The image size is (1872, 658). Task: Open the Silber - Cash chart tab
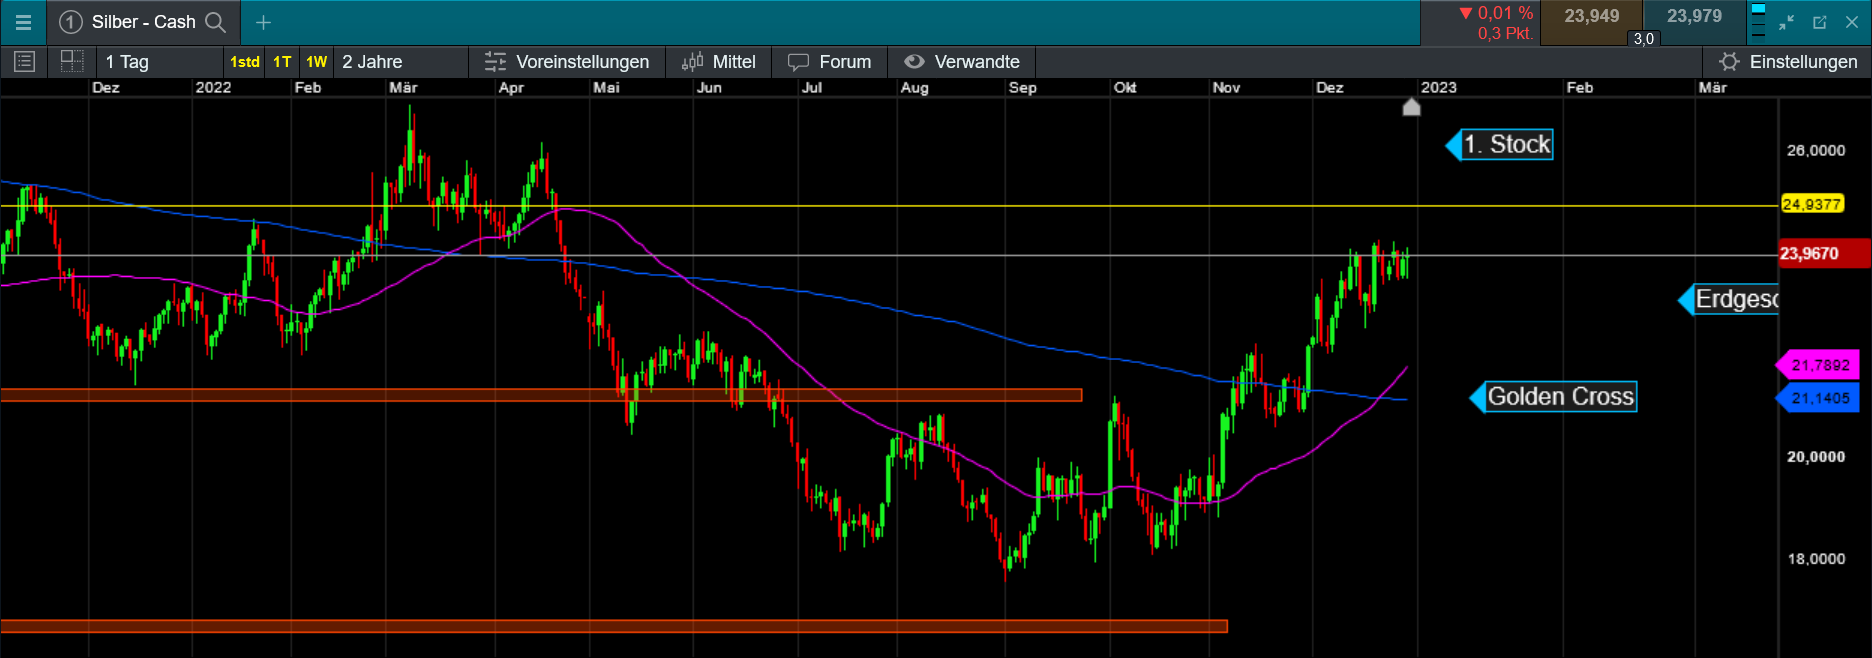143,22
